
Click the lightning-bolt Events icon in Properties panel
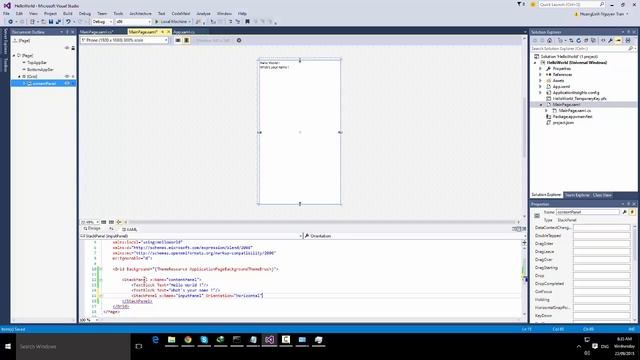coord(632,212)
